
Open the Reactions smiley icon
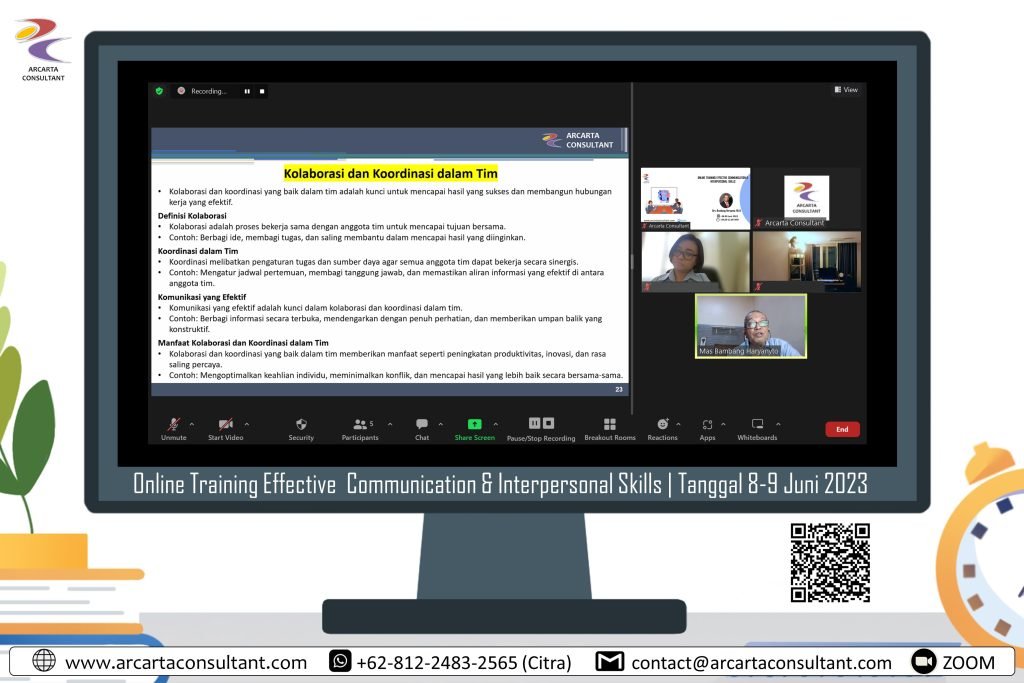click(x=662, y=424)
